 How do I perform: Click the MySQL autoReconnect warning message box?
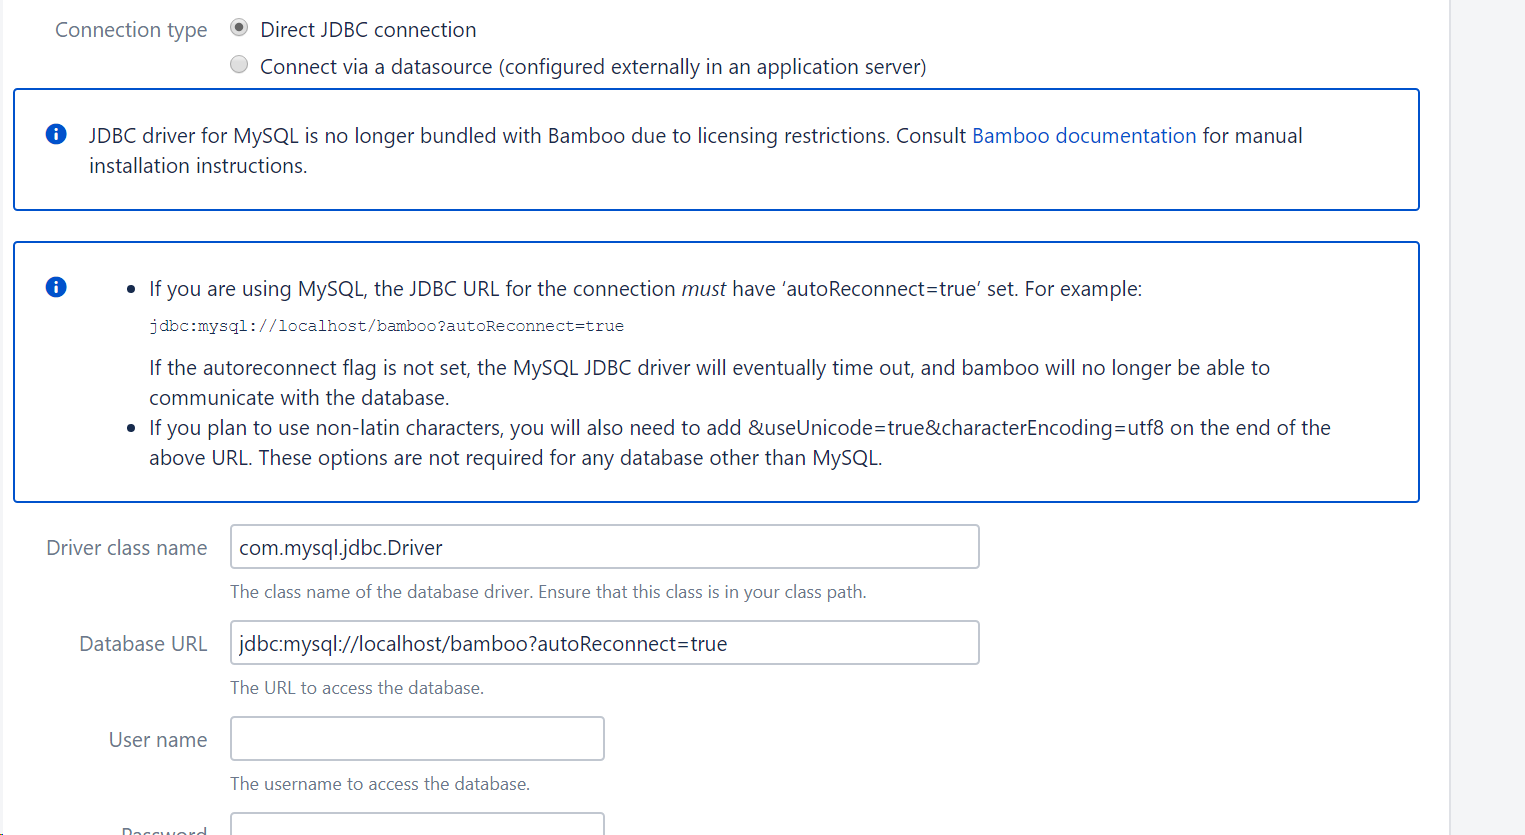pyautogui.click(x=715, y=370)
